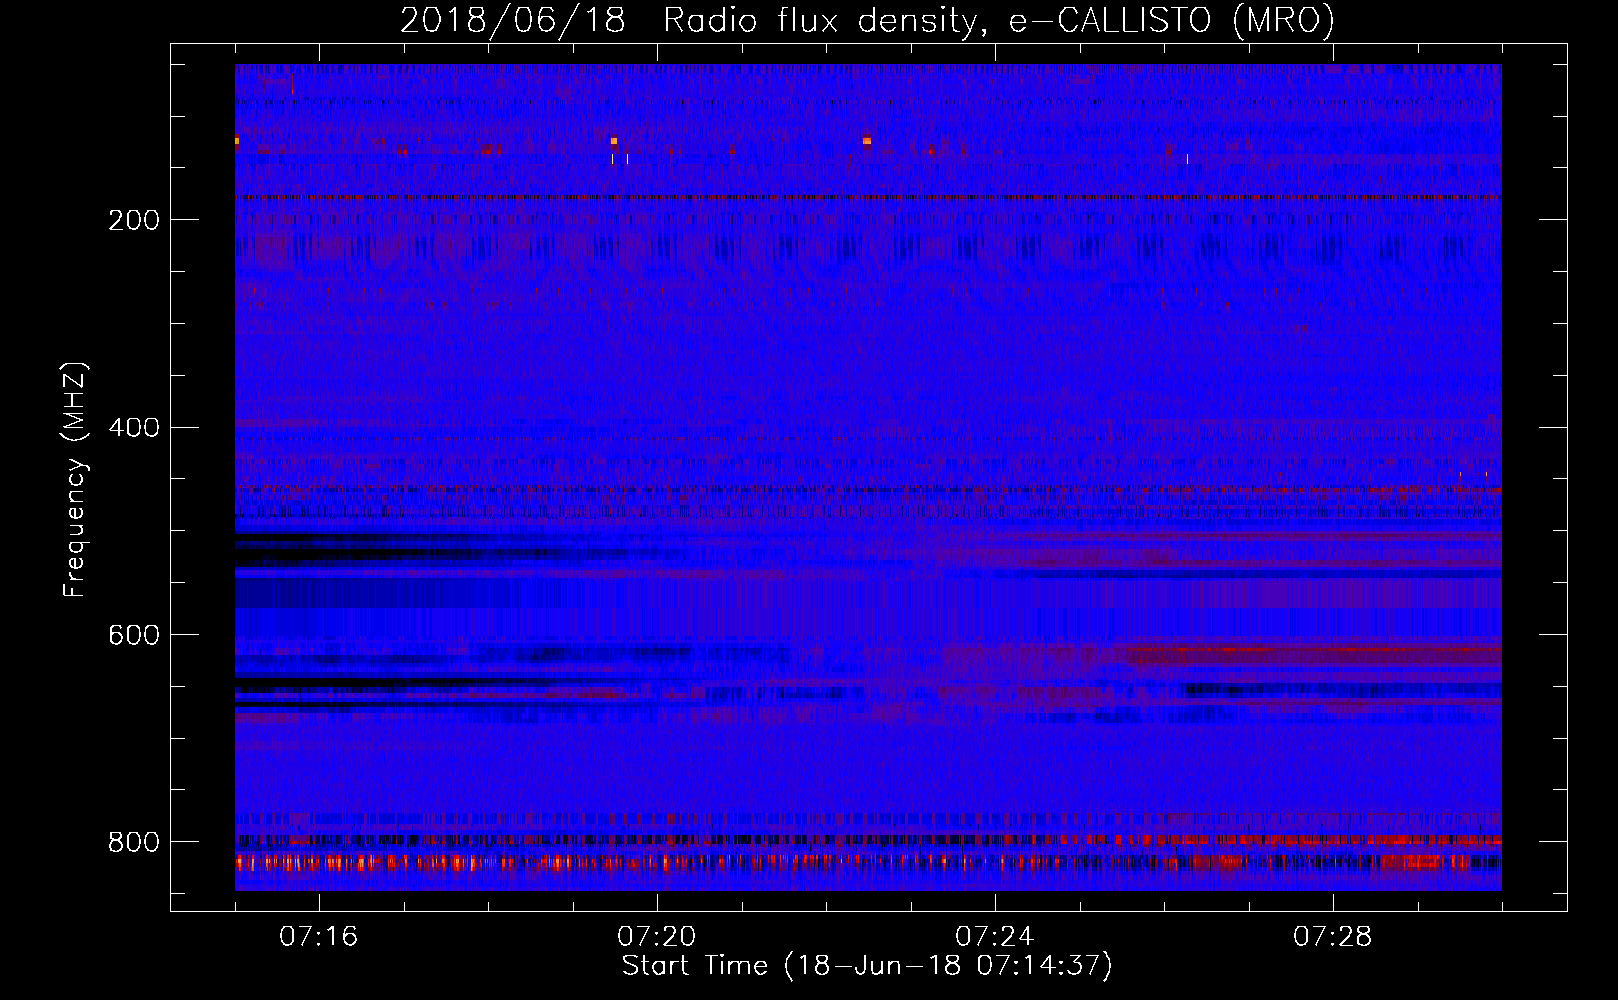Click the "Start Time (18-Jun-18 07:14:37)" x-axis label
The image size is (1618, 1000).
click(x=867, y=966)
